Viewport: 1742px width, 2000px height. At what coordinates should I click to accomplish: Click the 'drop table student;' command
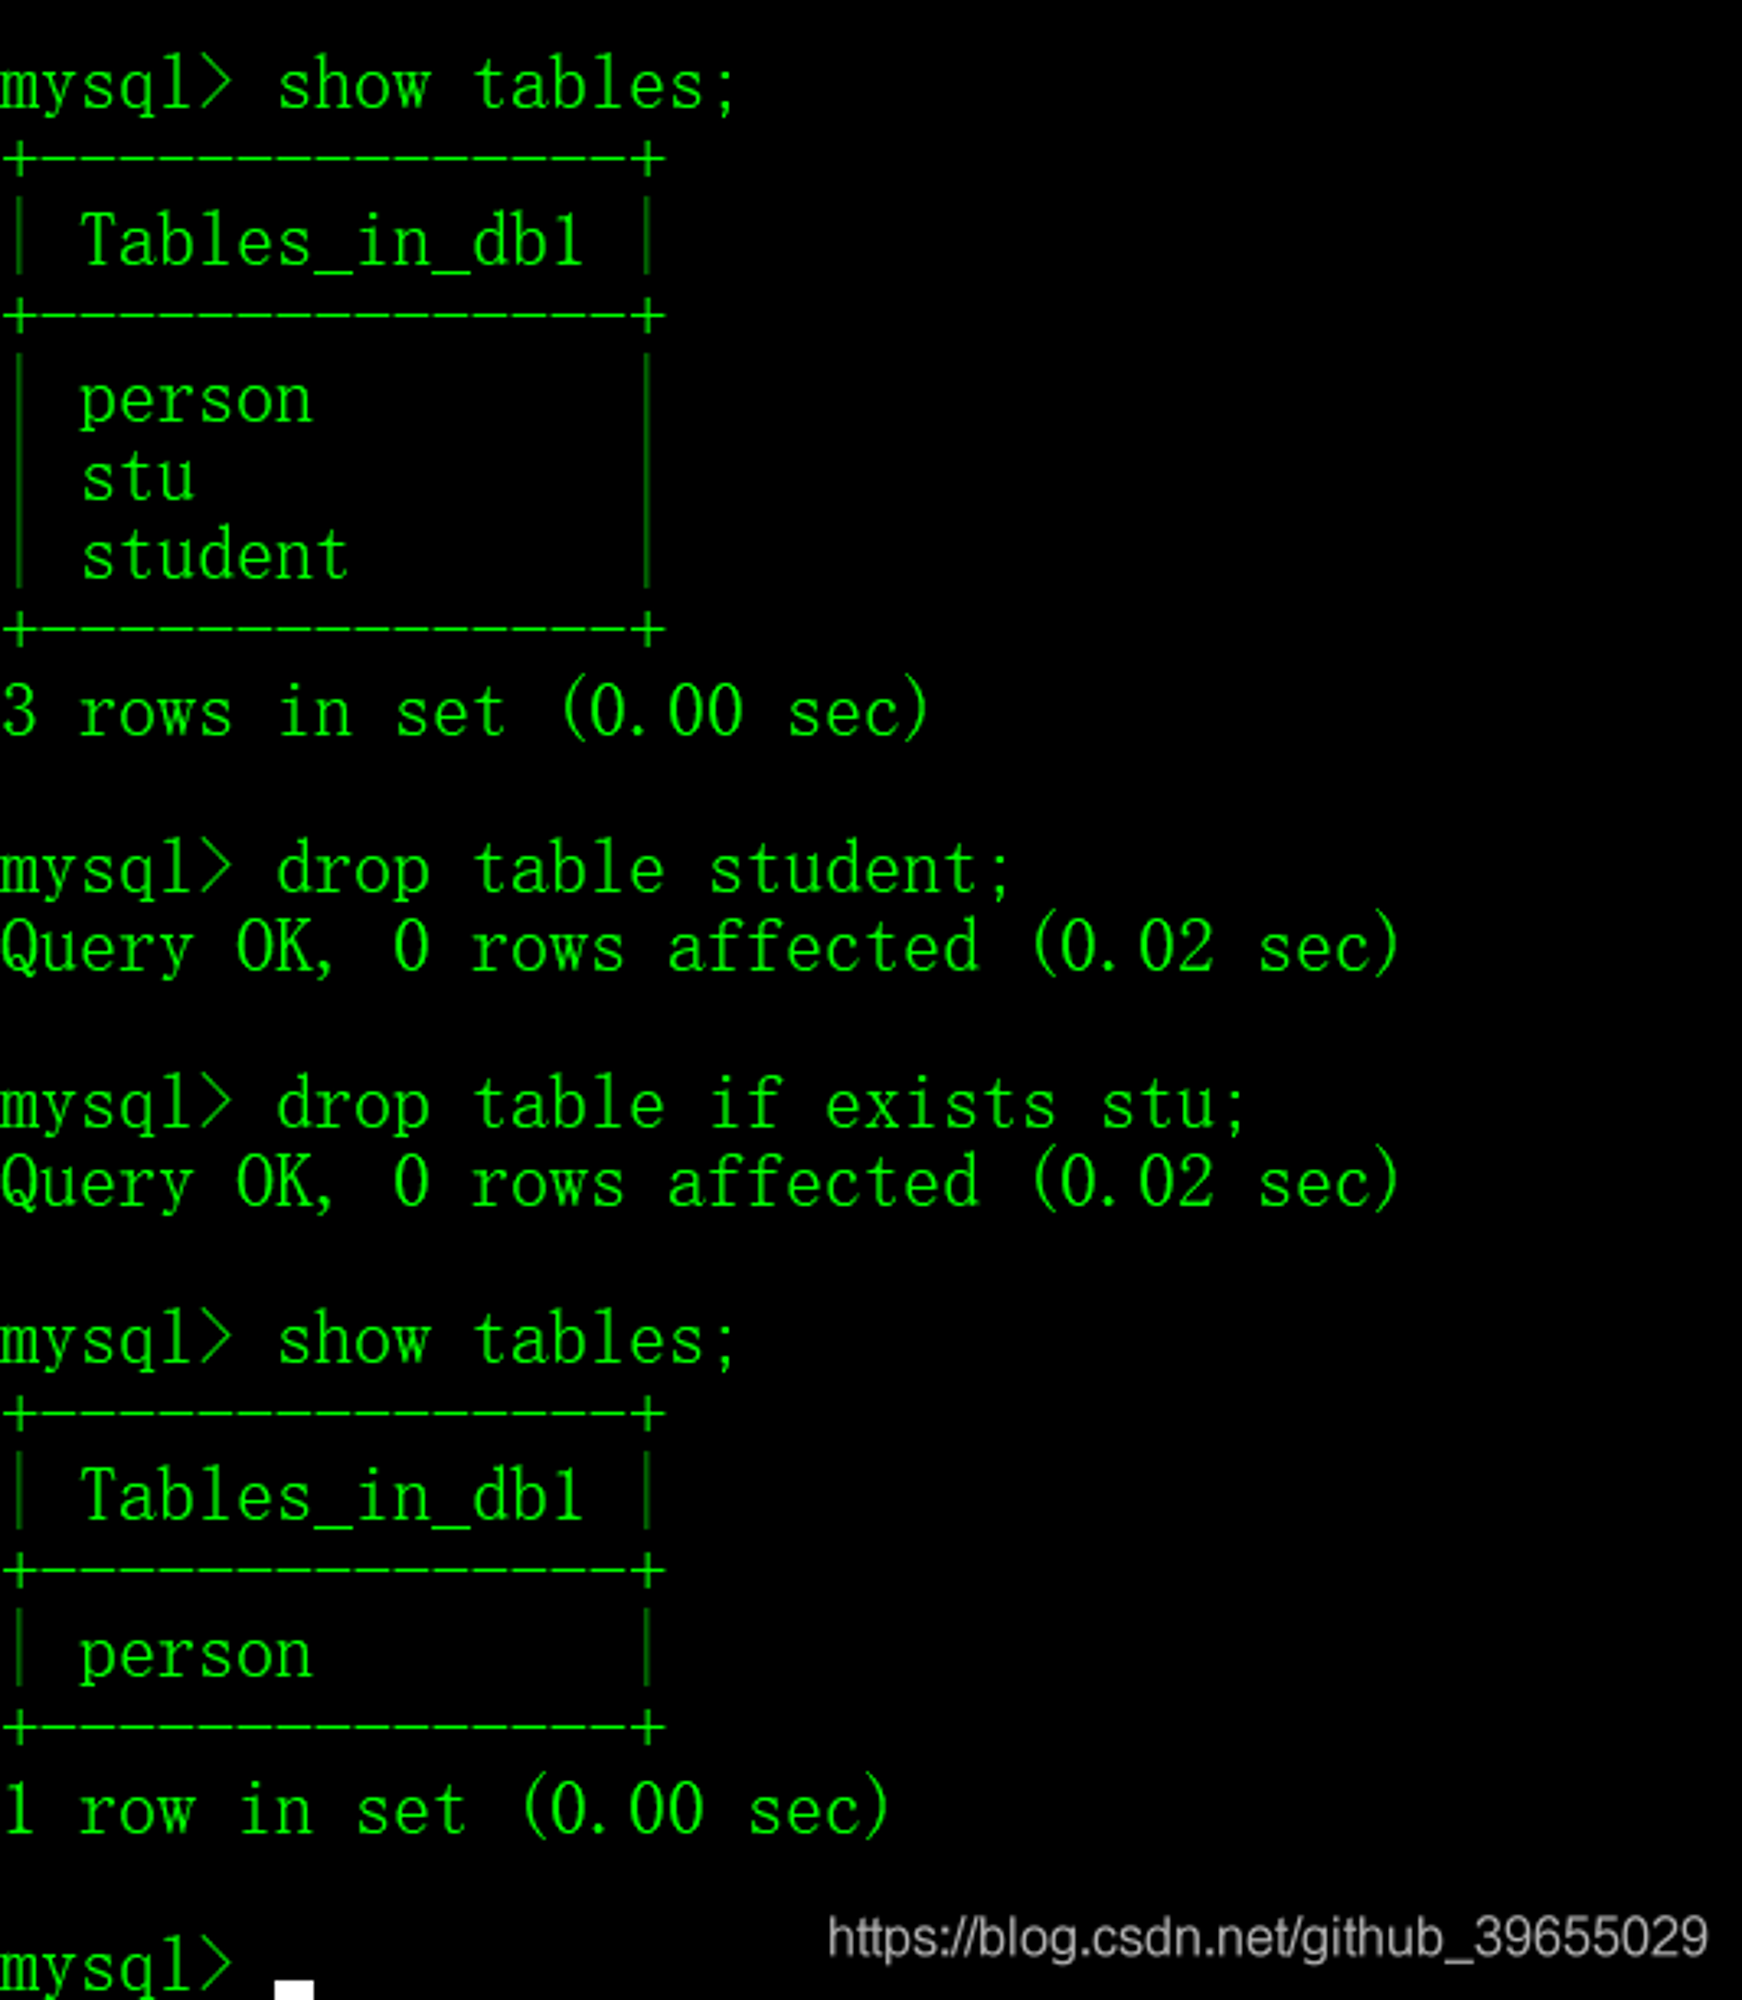(644, 870)
